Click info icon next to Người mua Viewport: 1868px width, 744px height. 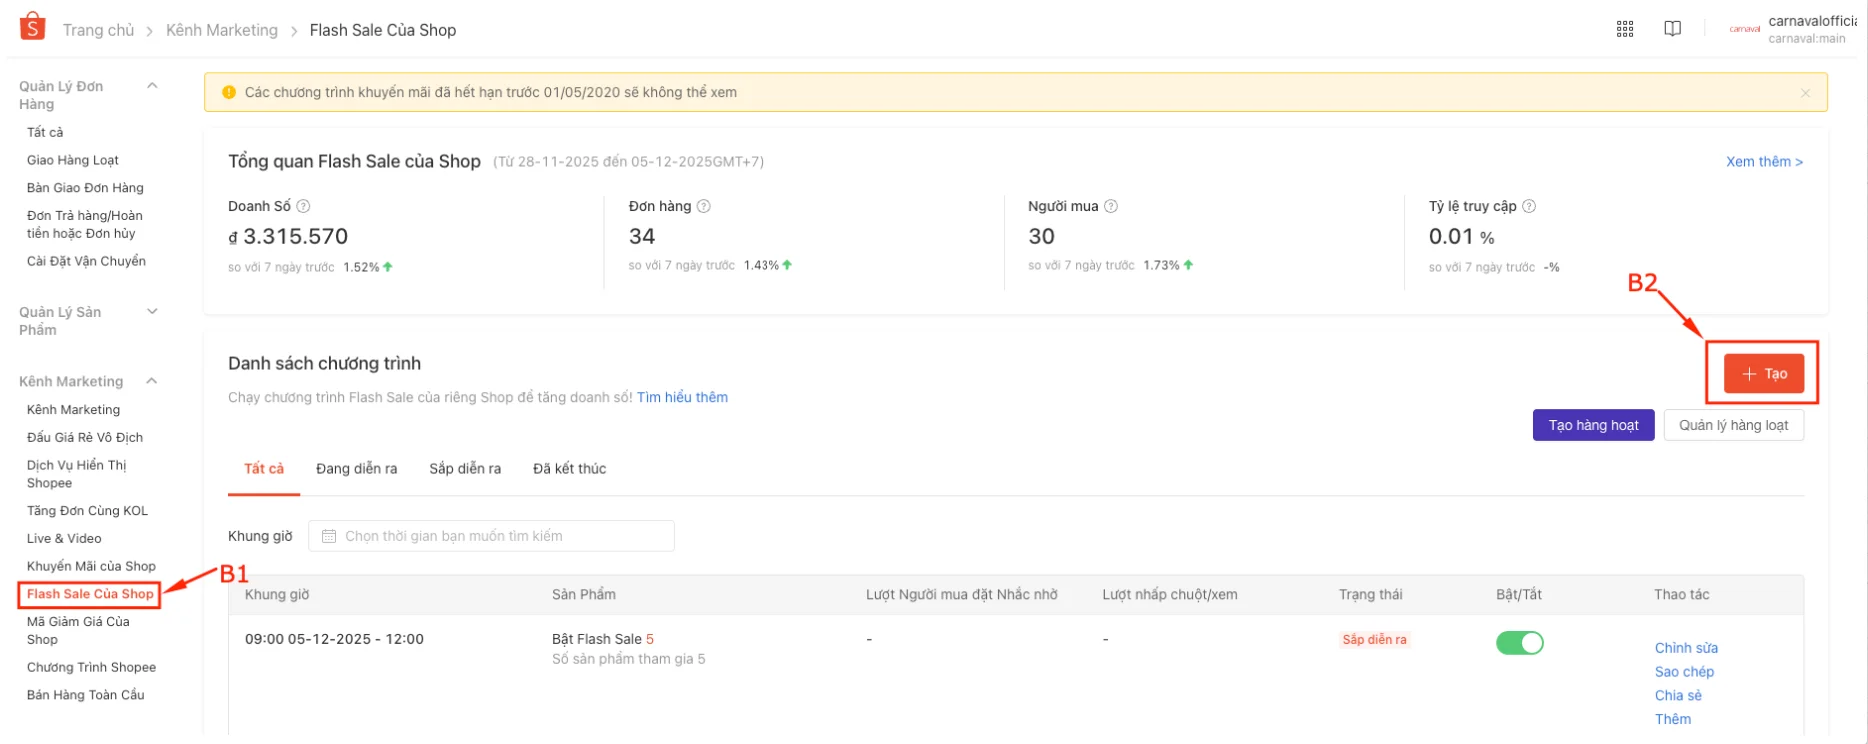tap(1111, 206)
